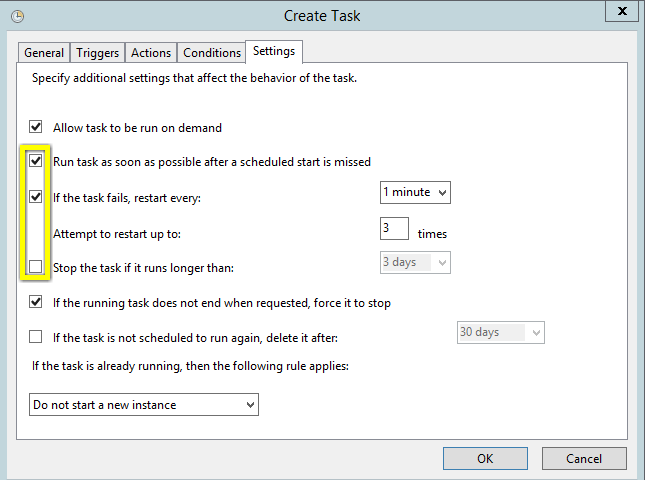Click the Settings tab
Image resolution: width=645 pixels, height=480 pixels.
click(x=274, y=51)
